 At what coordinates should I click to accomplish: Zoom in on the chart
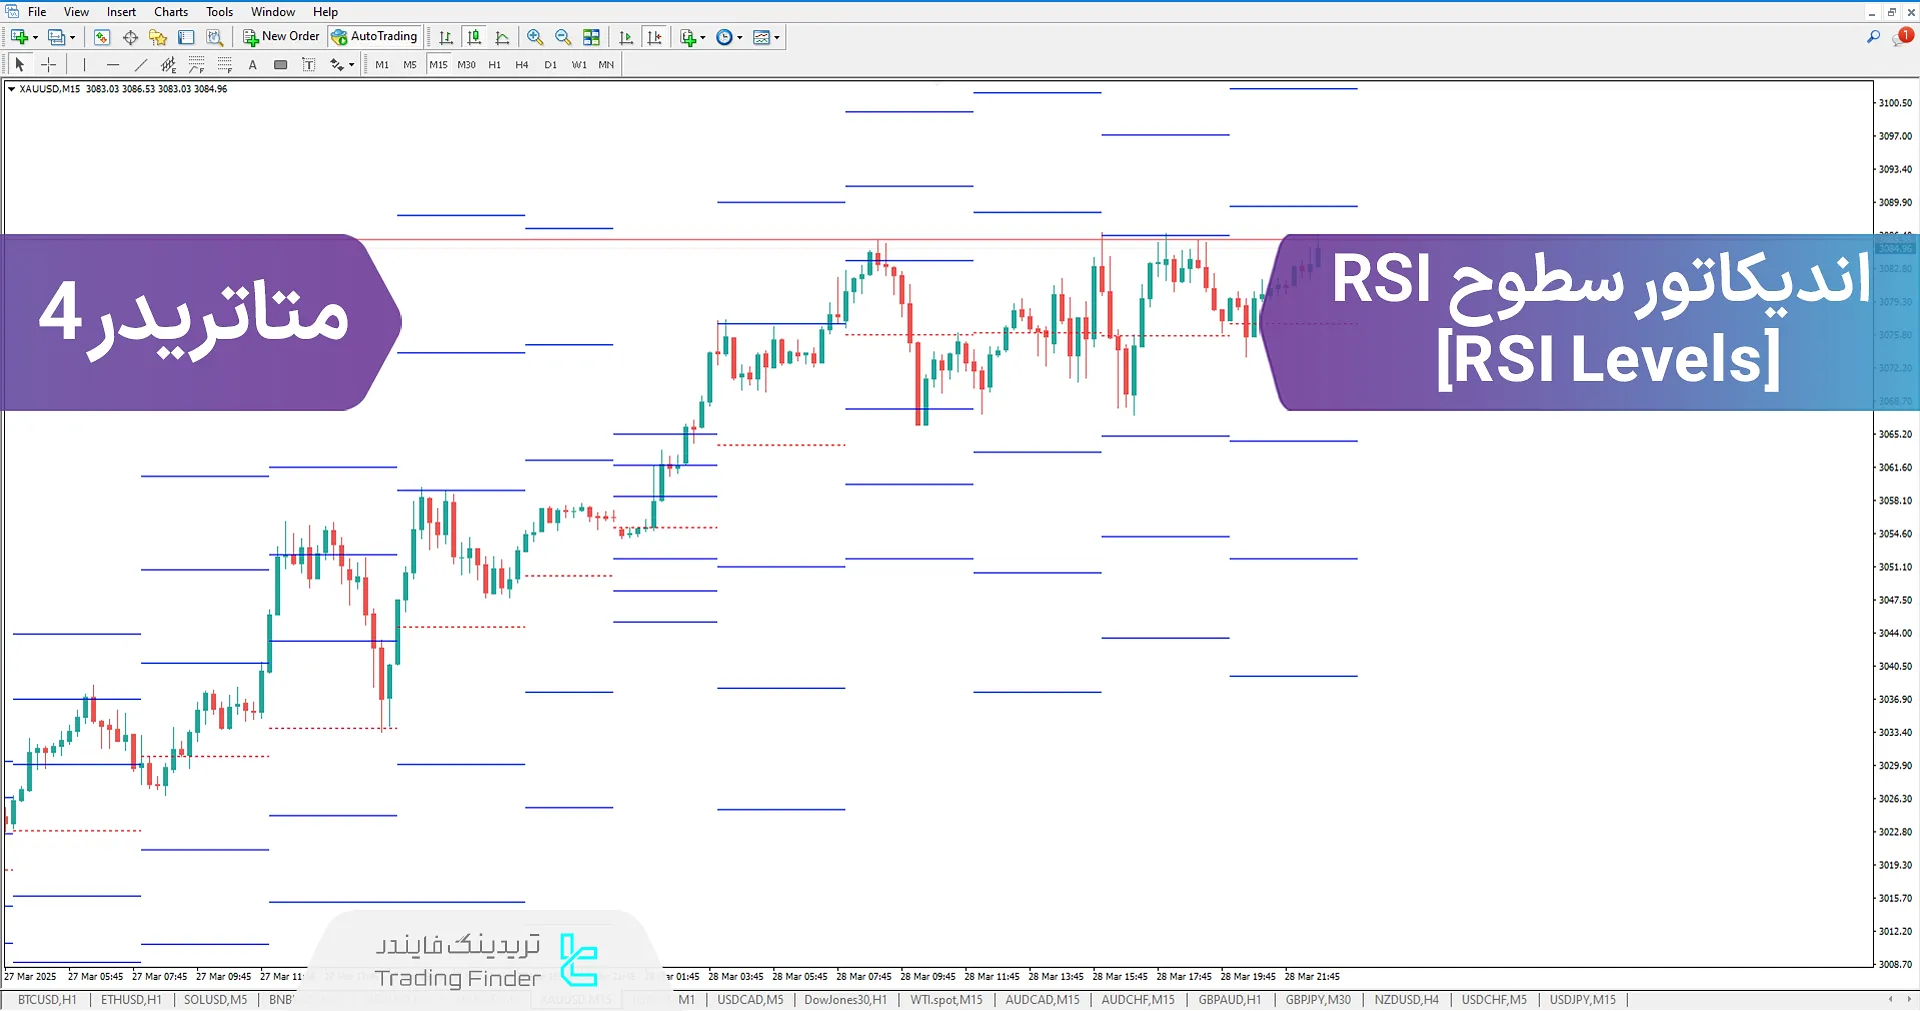click(x=535, y=37)
